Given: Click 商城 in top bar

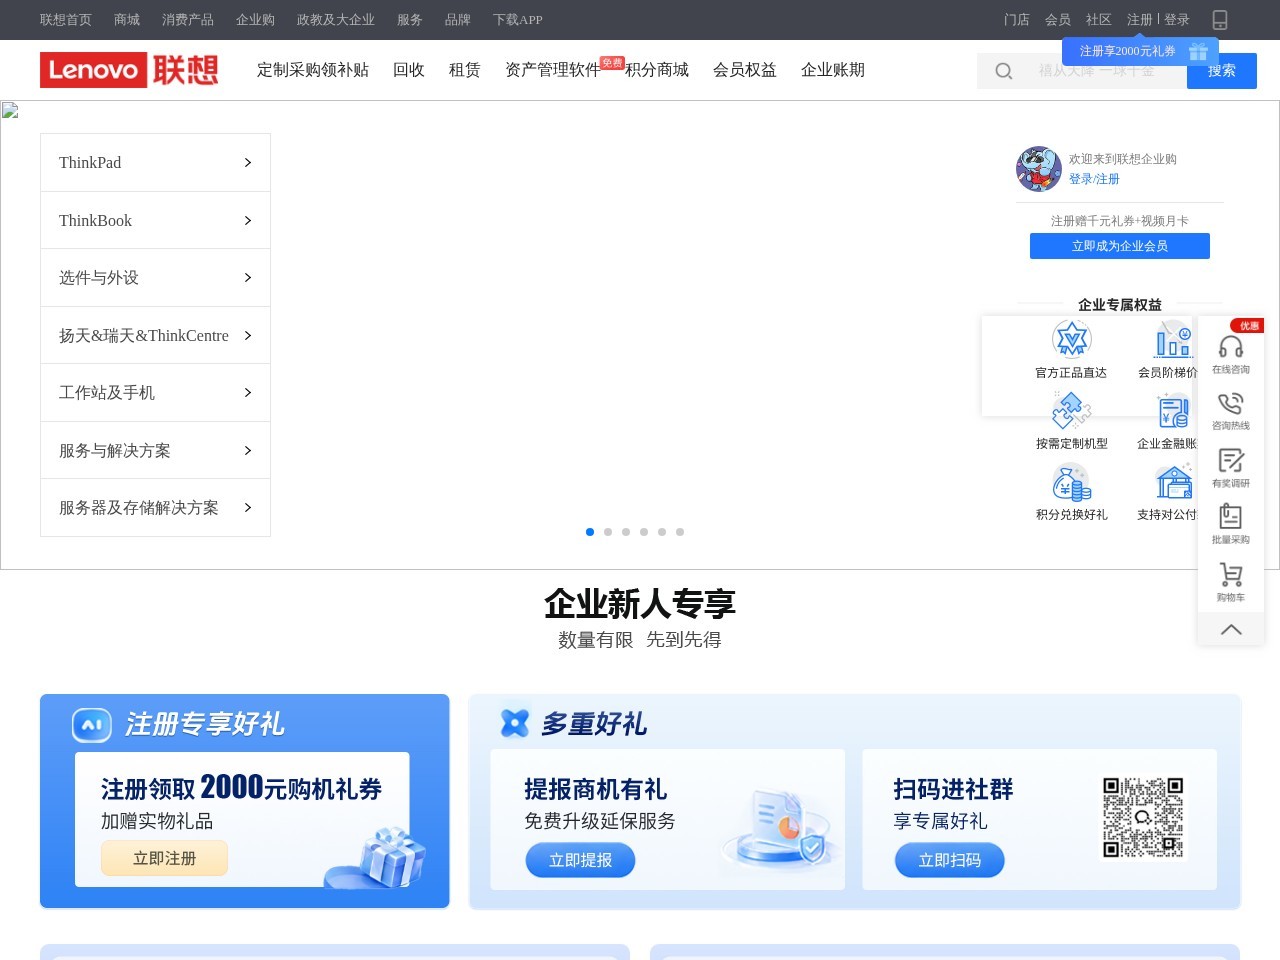Looking at the screenshot, I should (127, 20).
